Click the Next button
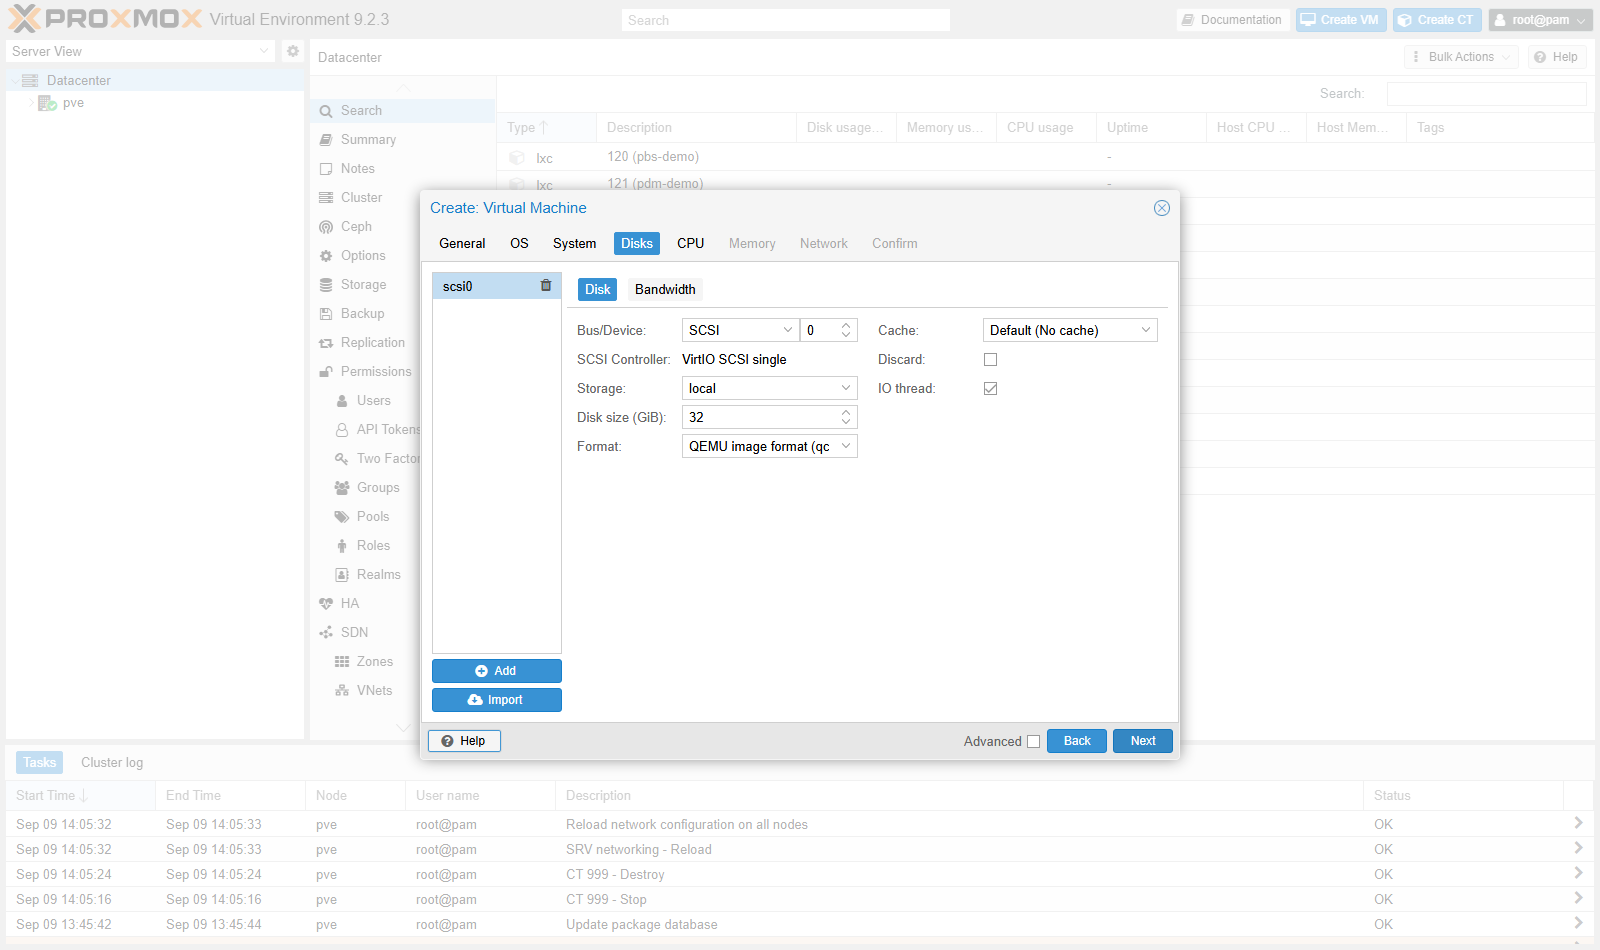 1143,741
